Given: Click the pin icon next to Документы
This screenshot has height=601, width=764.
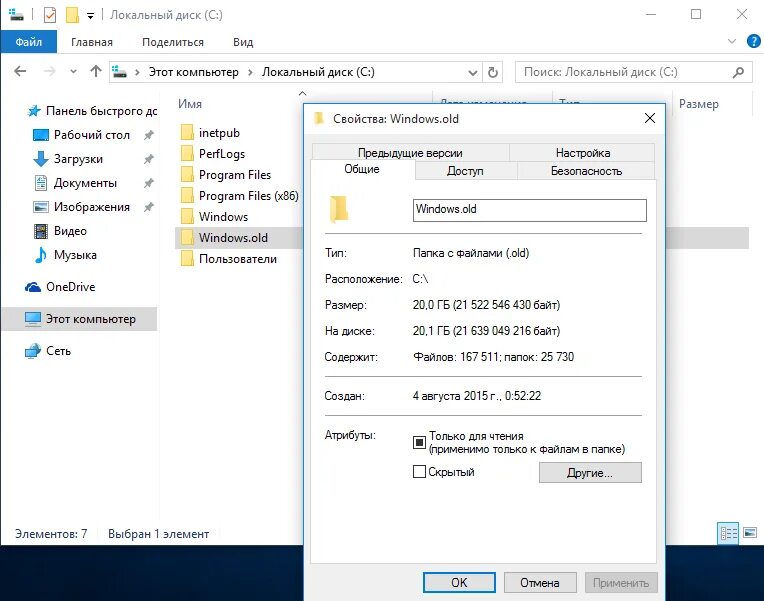Looking at the screenshot, I should pos(149,183).
